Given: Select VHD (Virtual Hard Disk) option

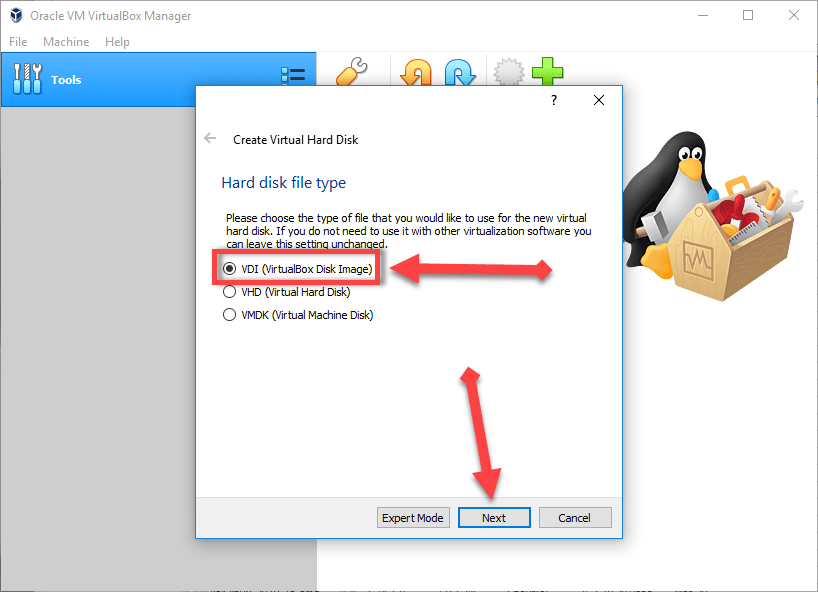Looking at the screenshot, I should pos(230,293).
